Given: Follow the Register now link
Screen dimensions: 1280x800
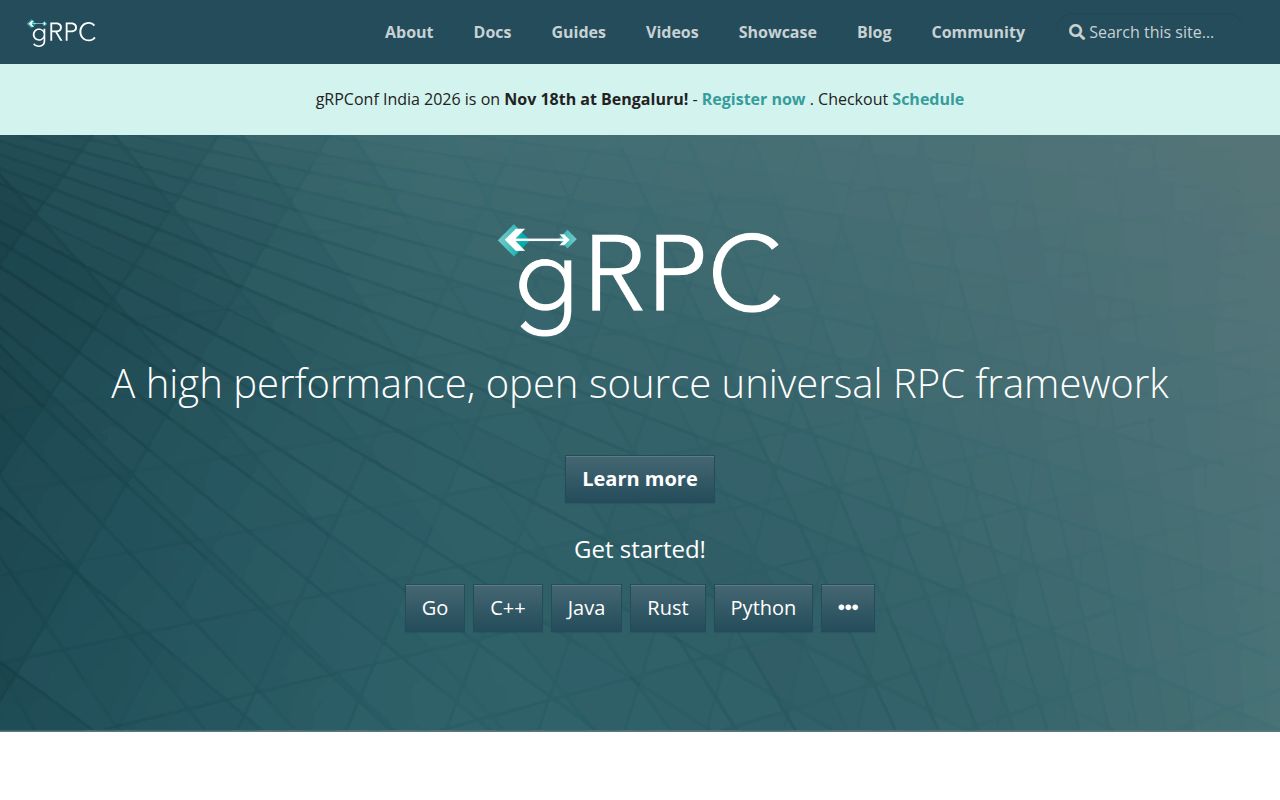Looking at the screenshot, I should [753, 99].
